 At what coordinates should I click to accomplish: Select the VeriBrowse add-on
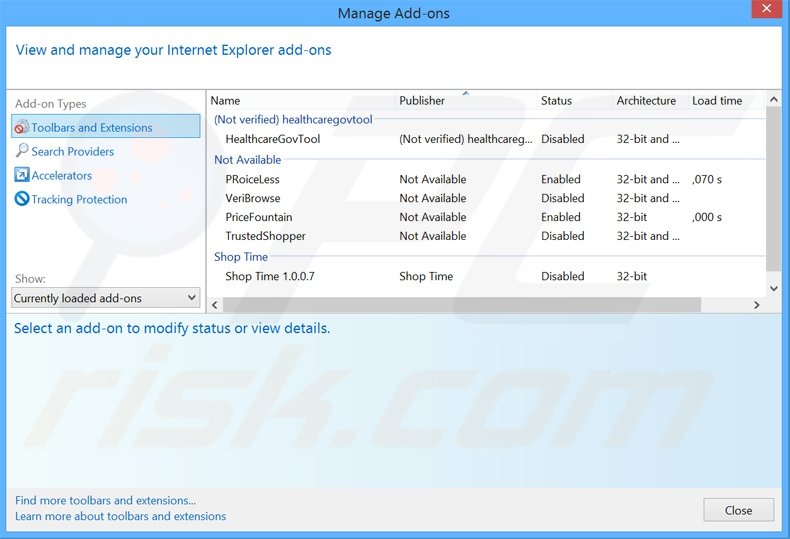click(x=486, y=198)
